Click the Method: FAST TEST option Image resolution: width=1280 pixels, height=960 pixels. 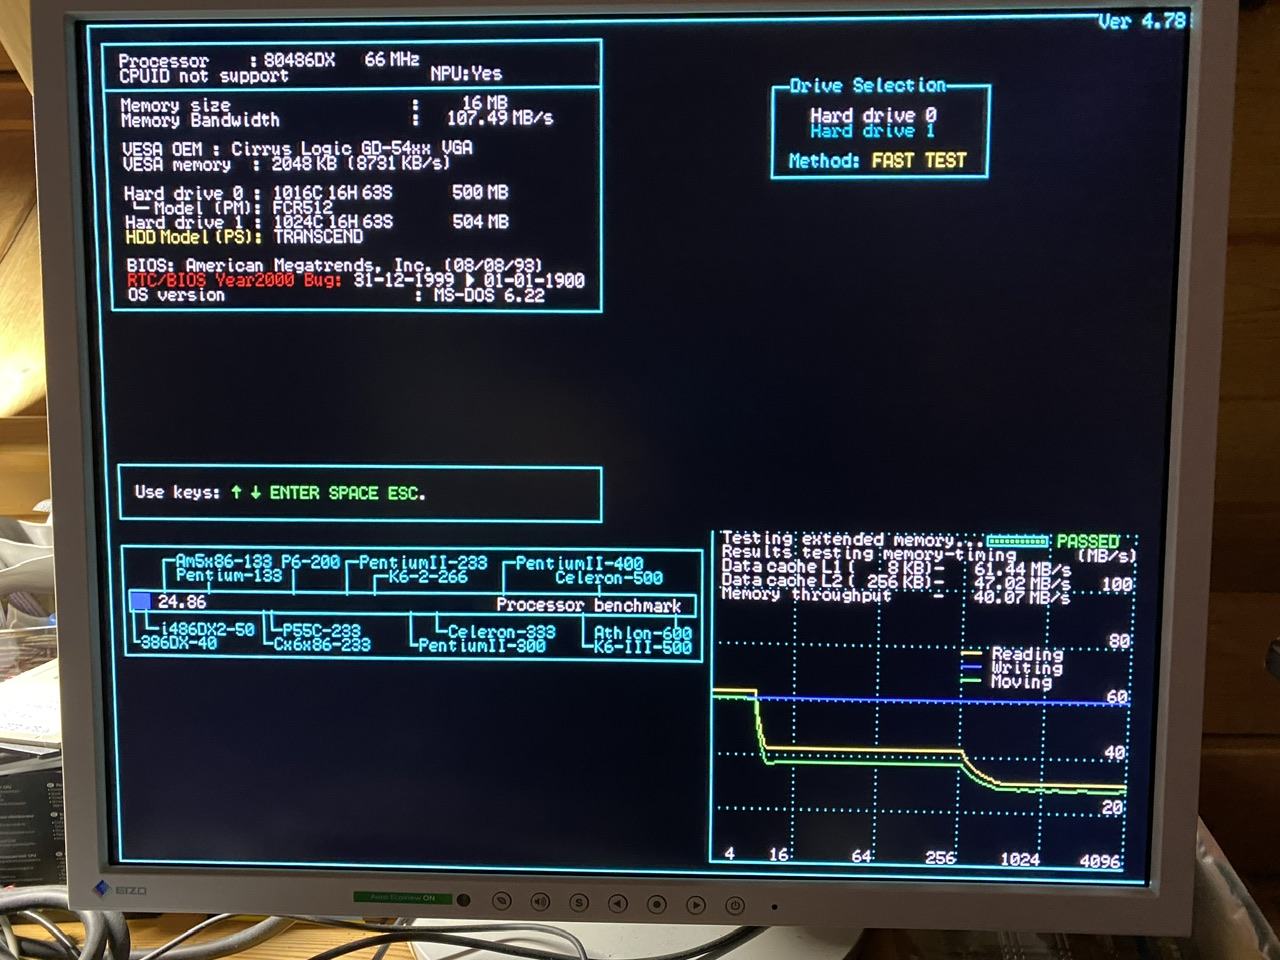[877, 160]
